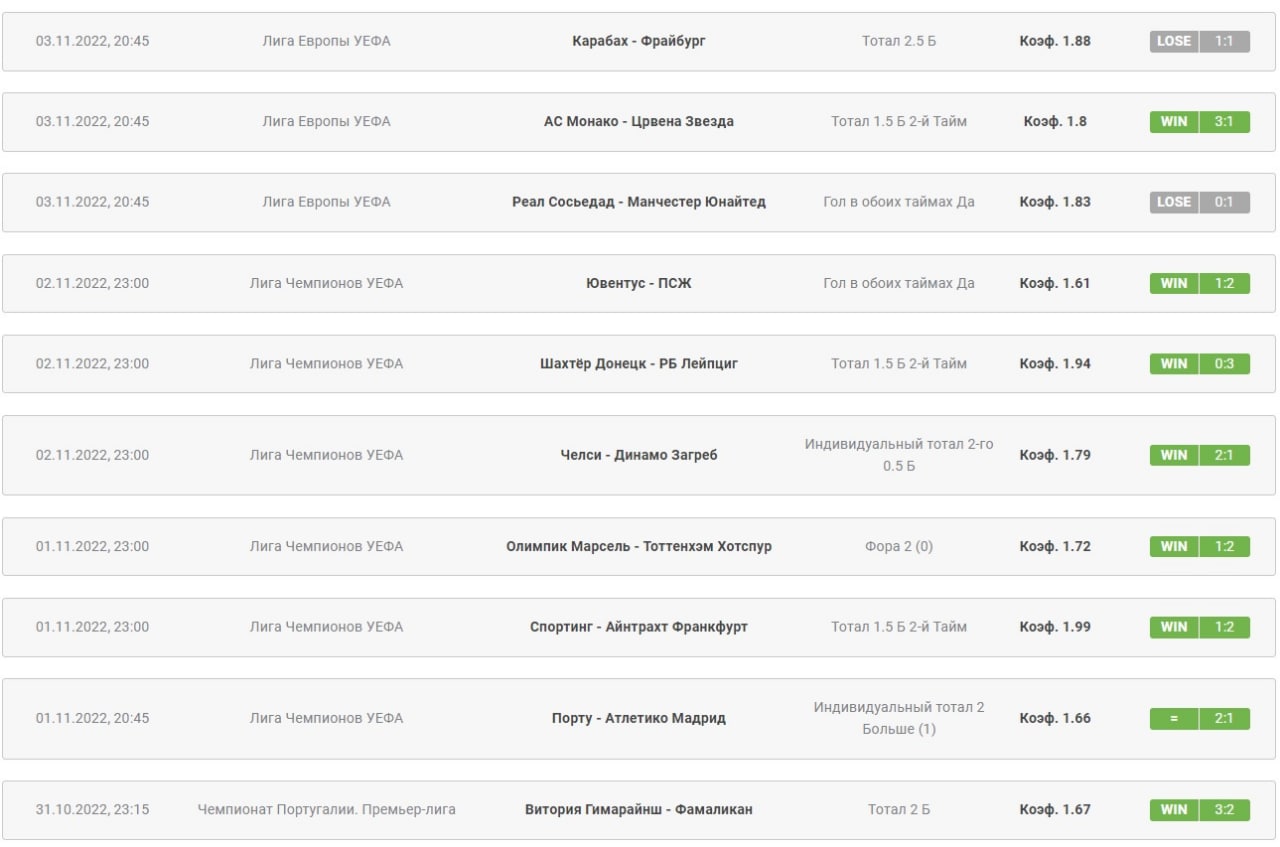Click the Шахтёр Донецк - РБ Лейпциг row title
Screen dimensions: 1280x847
(638, 364)
